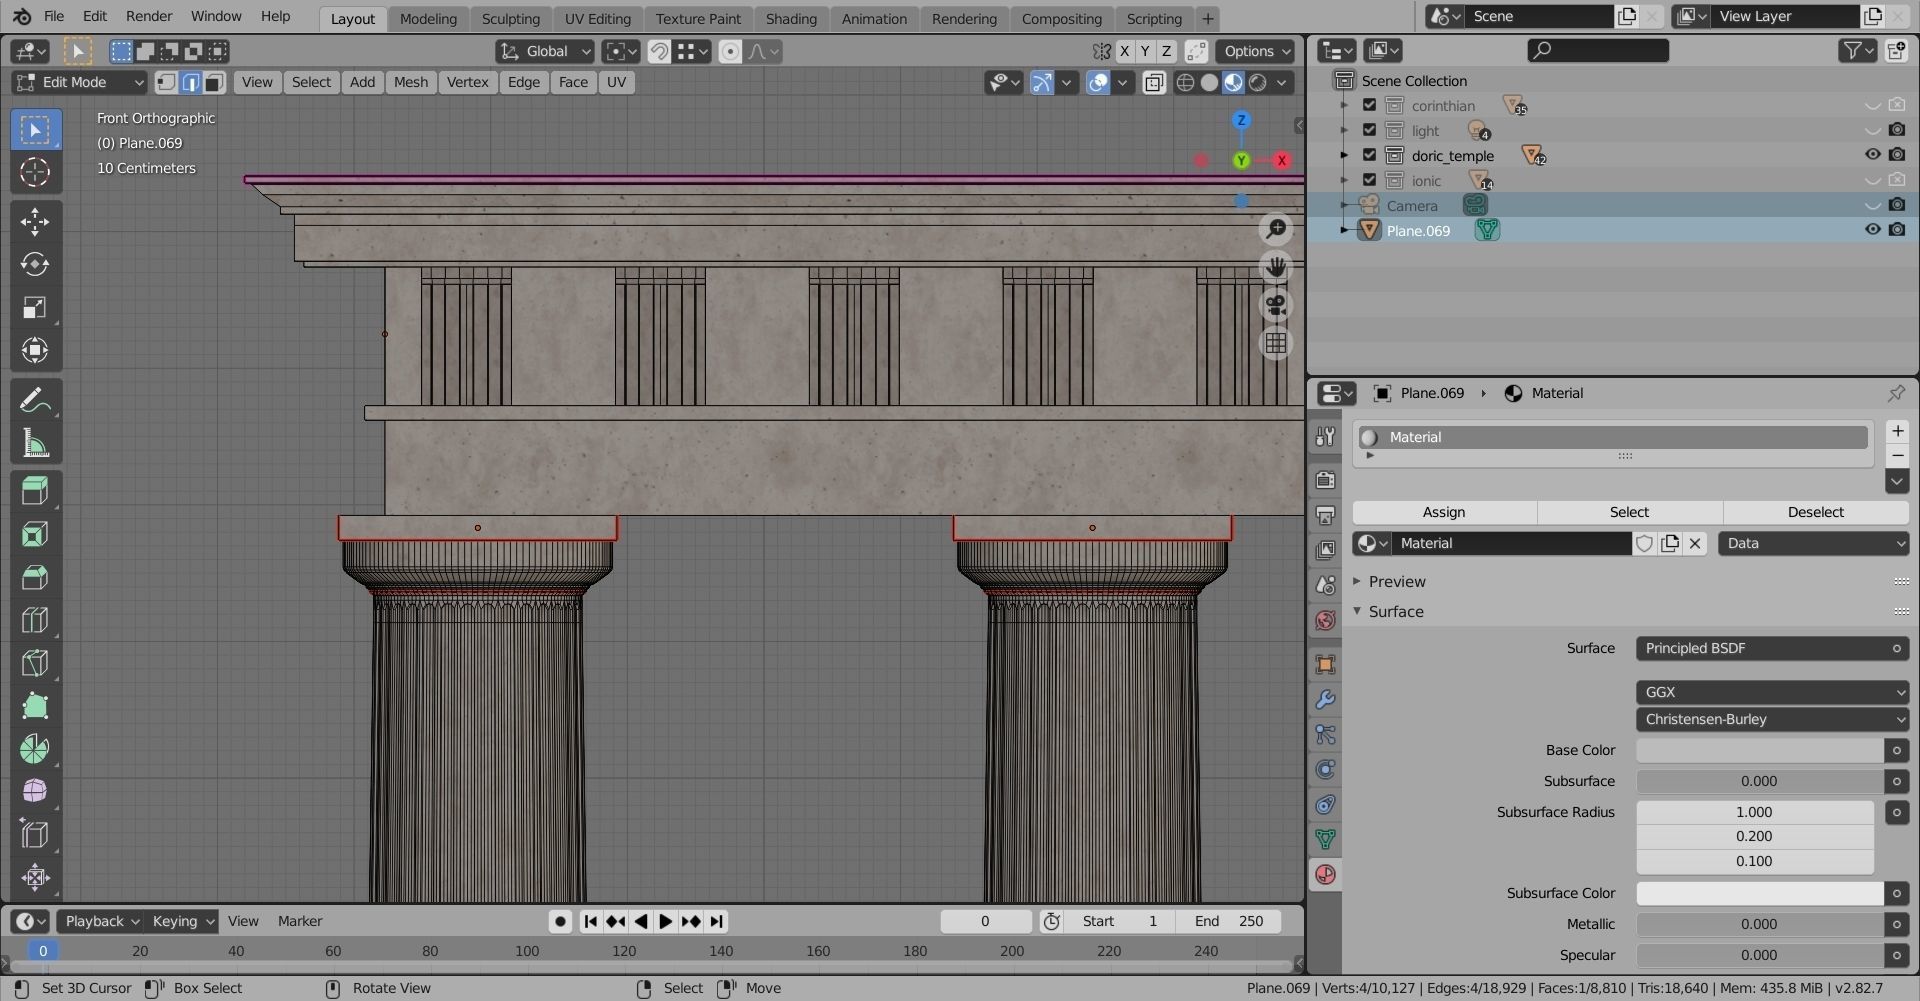
Task: Click the Deselect material button
Action: point(1815,512)
